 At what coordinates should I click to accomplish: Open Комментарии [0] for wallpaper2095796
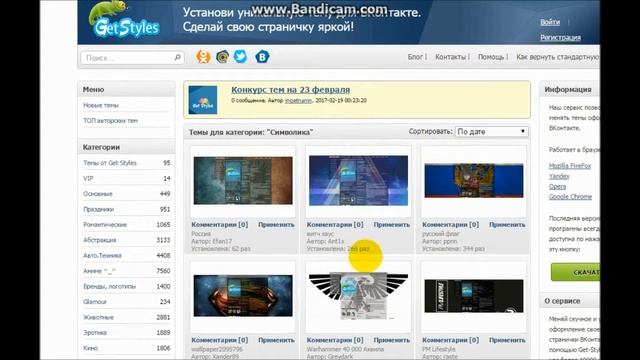220,340
